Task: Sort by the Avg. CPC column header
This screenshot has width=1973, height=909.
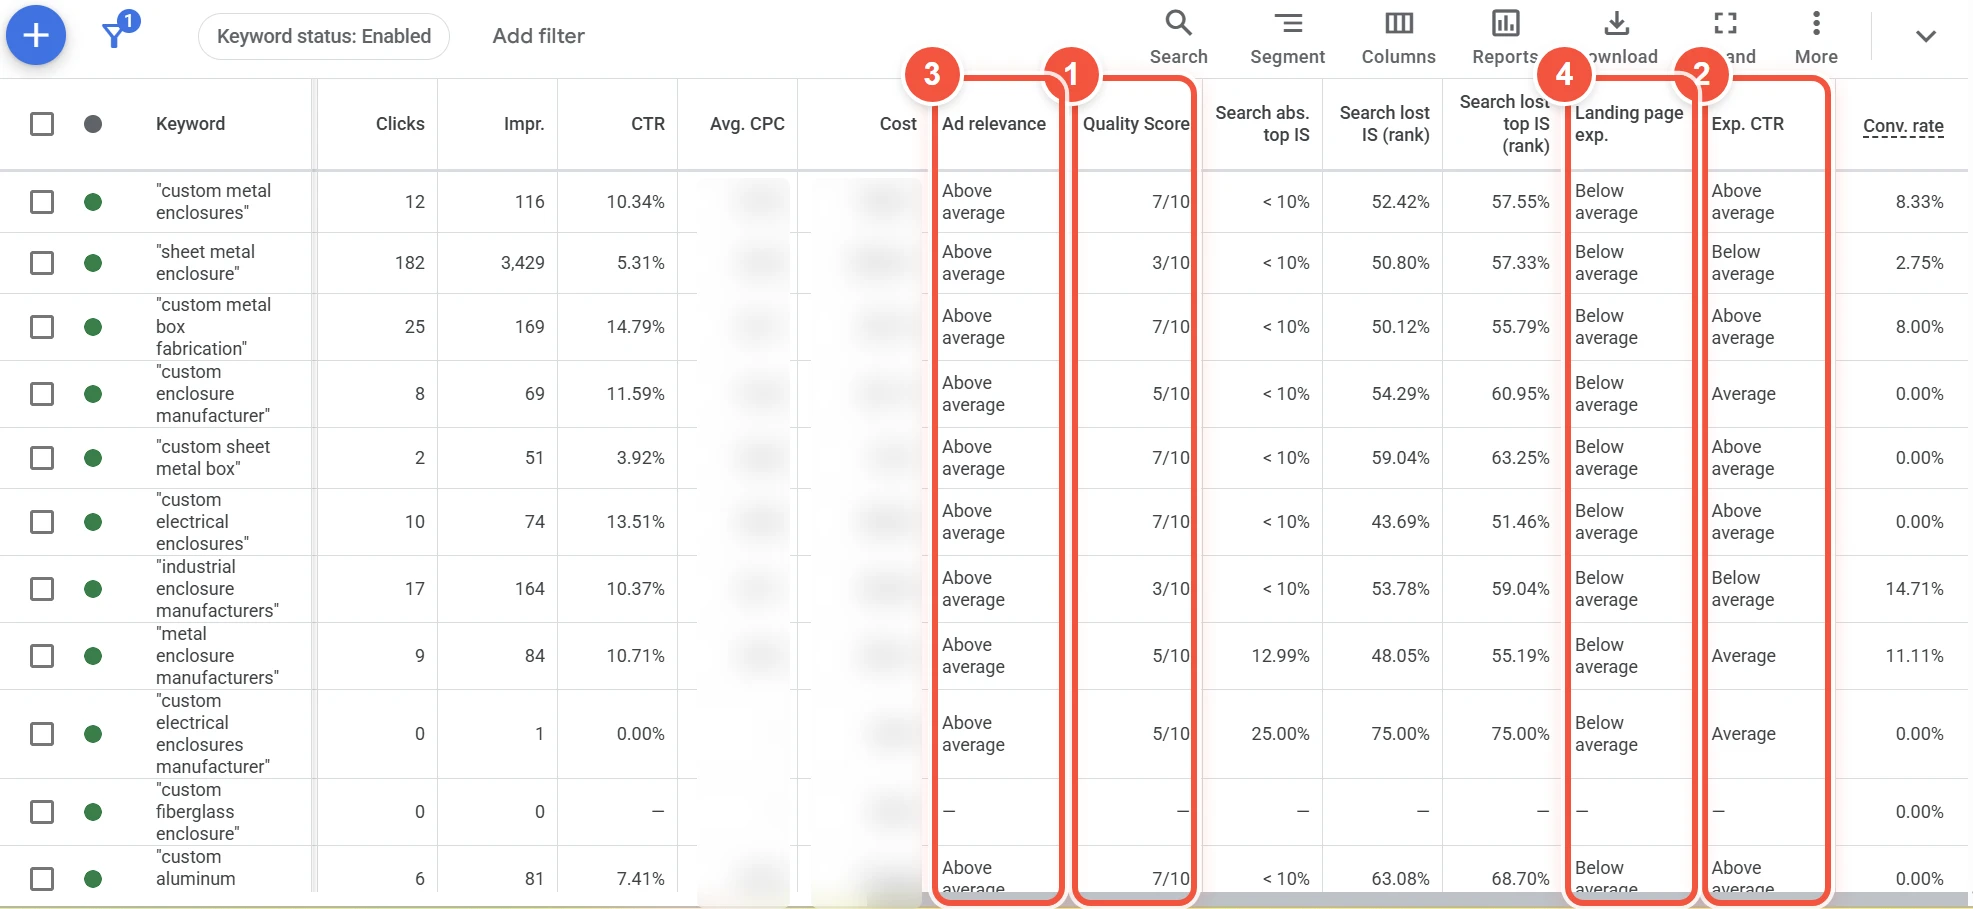Action: (747, 124)
